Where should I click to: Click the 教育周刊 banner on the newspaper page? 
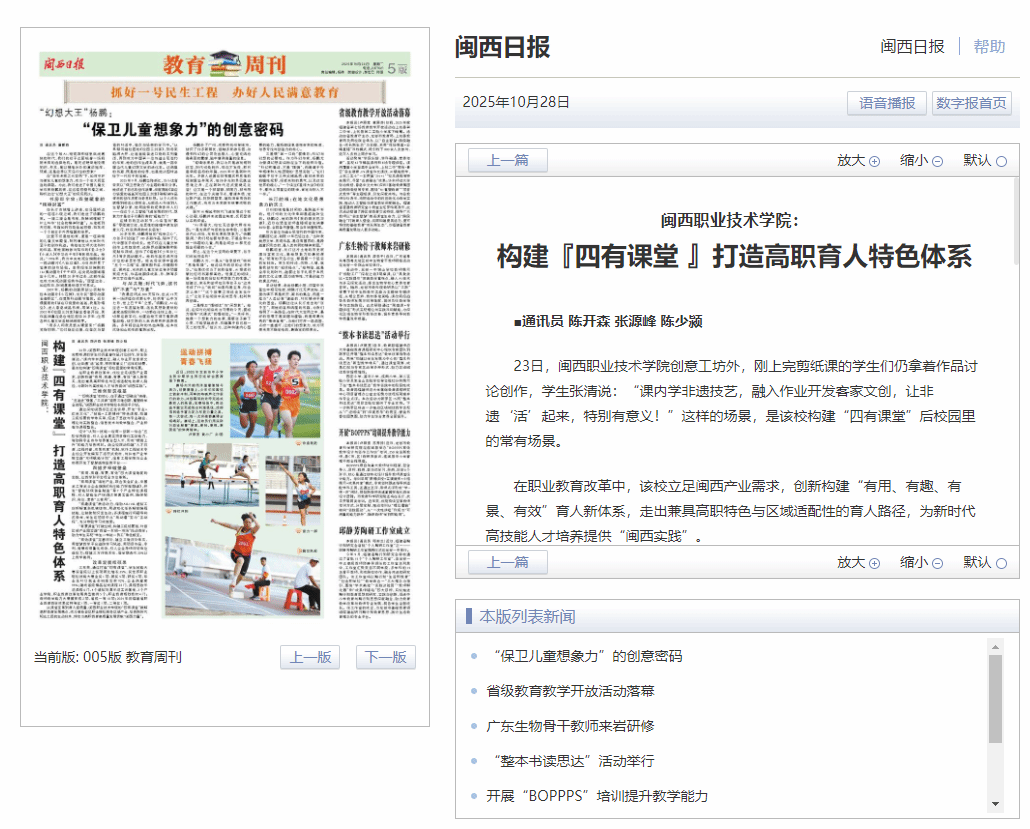(225, 66)
